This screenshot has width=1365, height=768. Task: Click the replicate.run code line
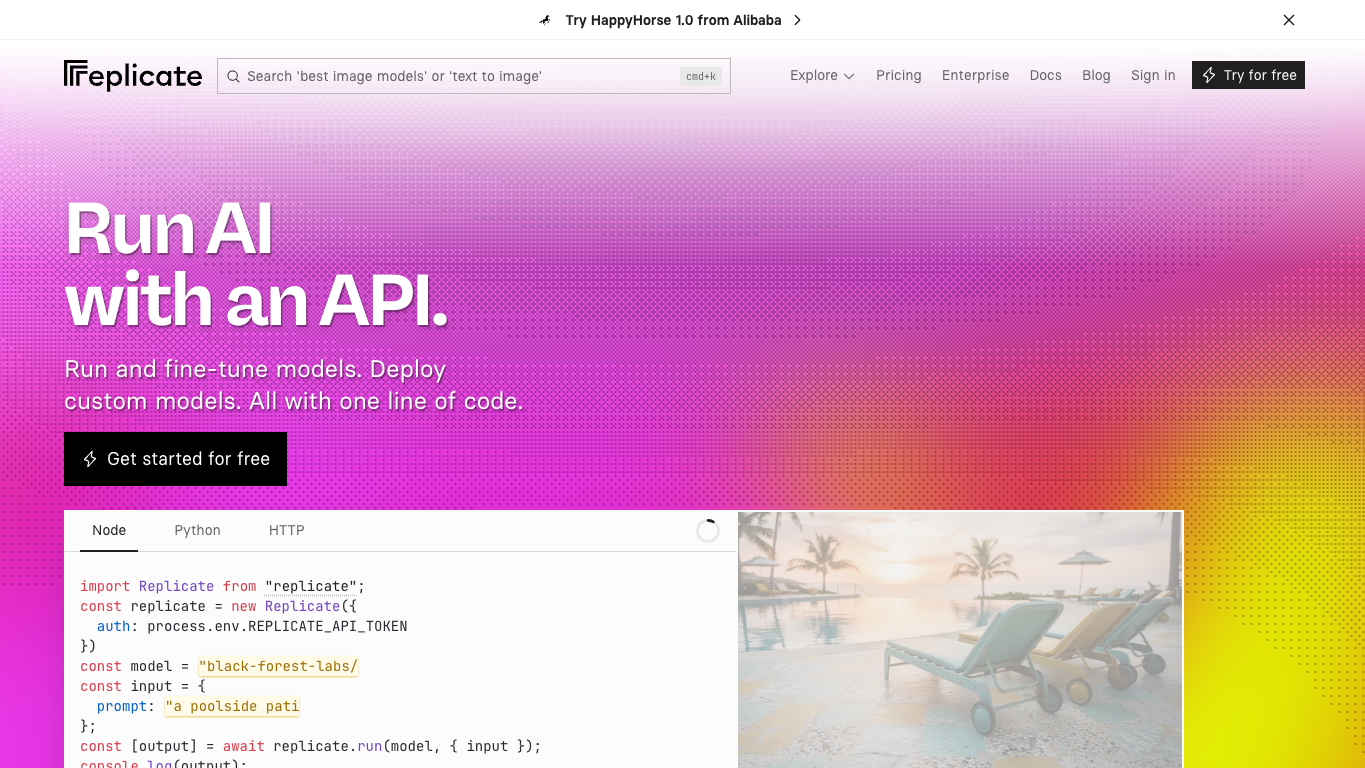pos(310,746)
